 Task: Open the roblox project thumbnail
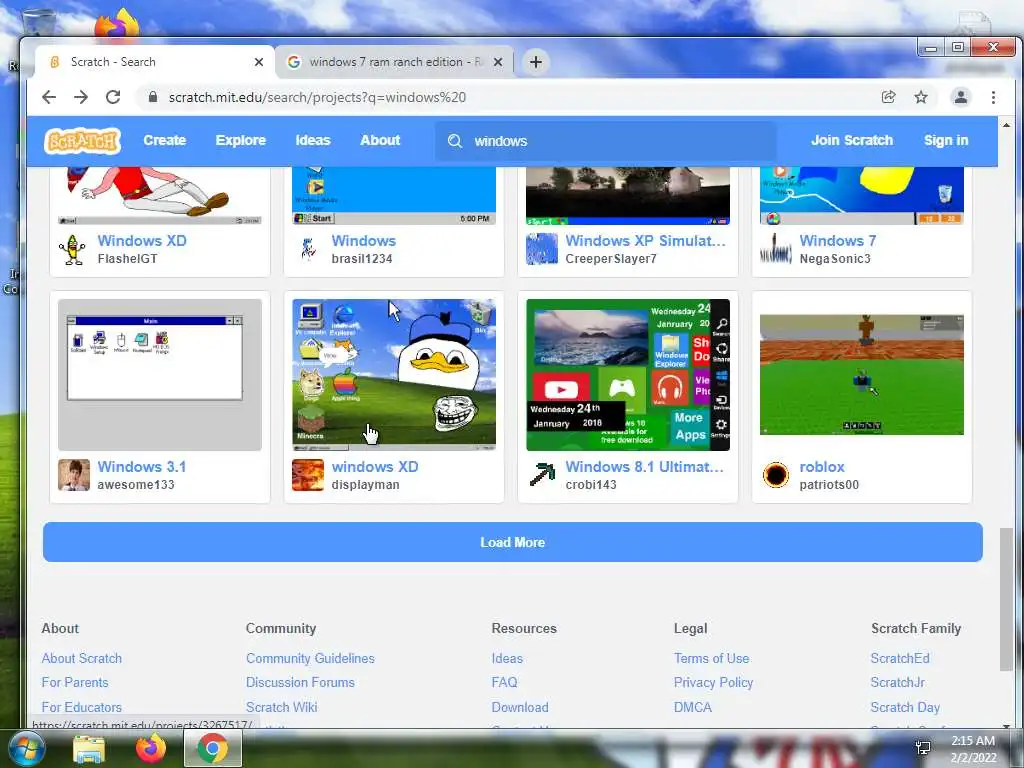(862, 375)
